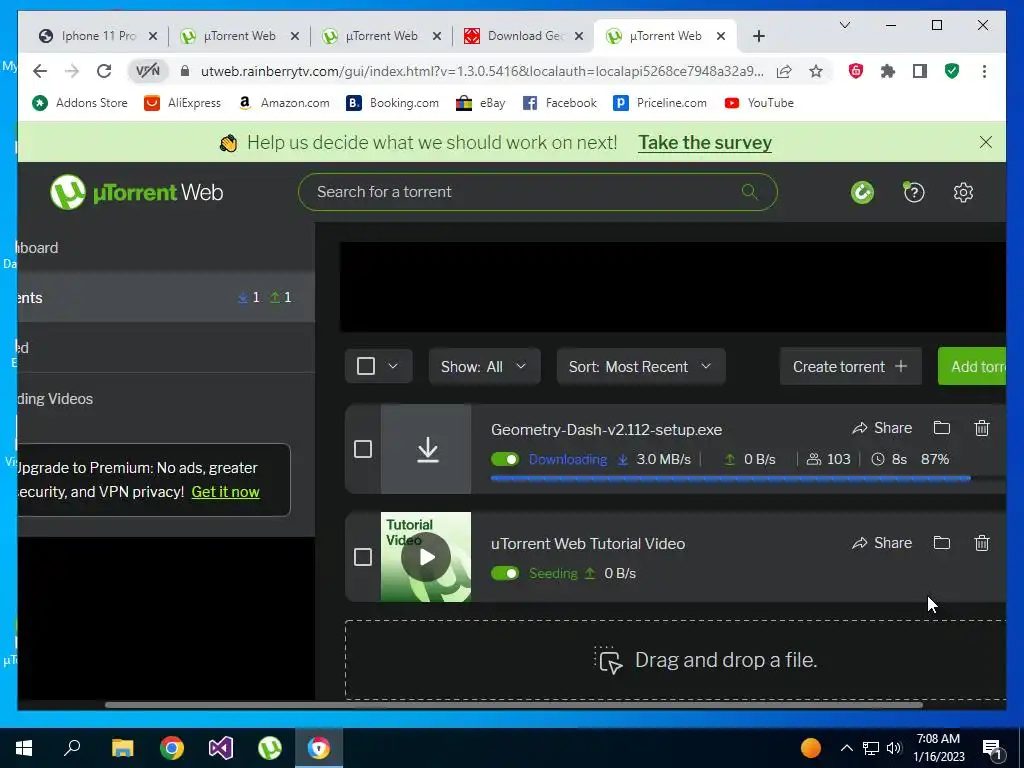Viewport: 1024px width, 768px height.
Task: Open folder for uTorrent Web Tutorial Video
Action: pyautogui.click(x=942, y=543)
